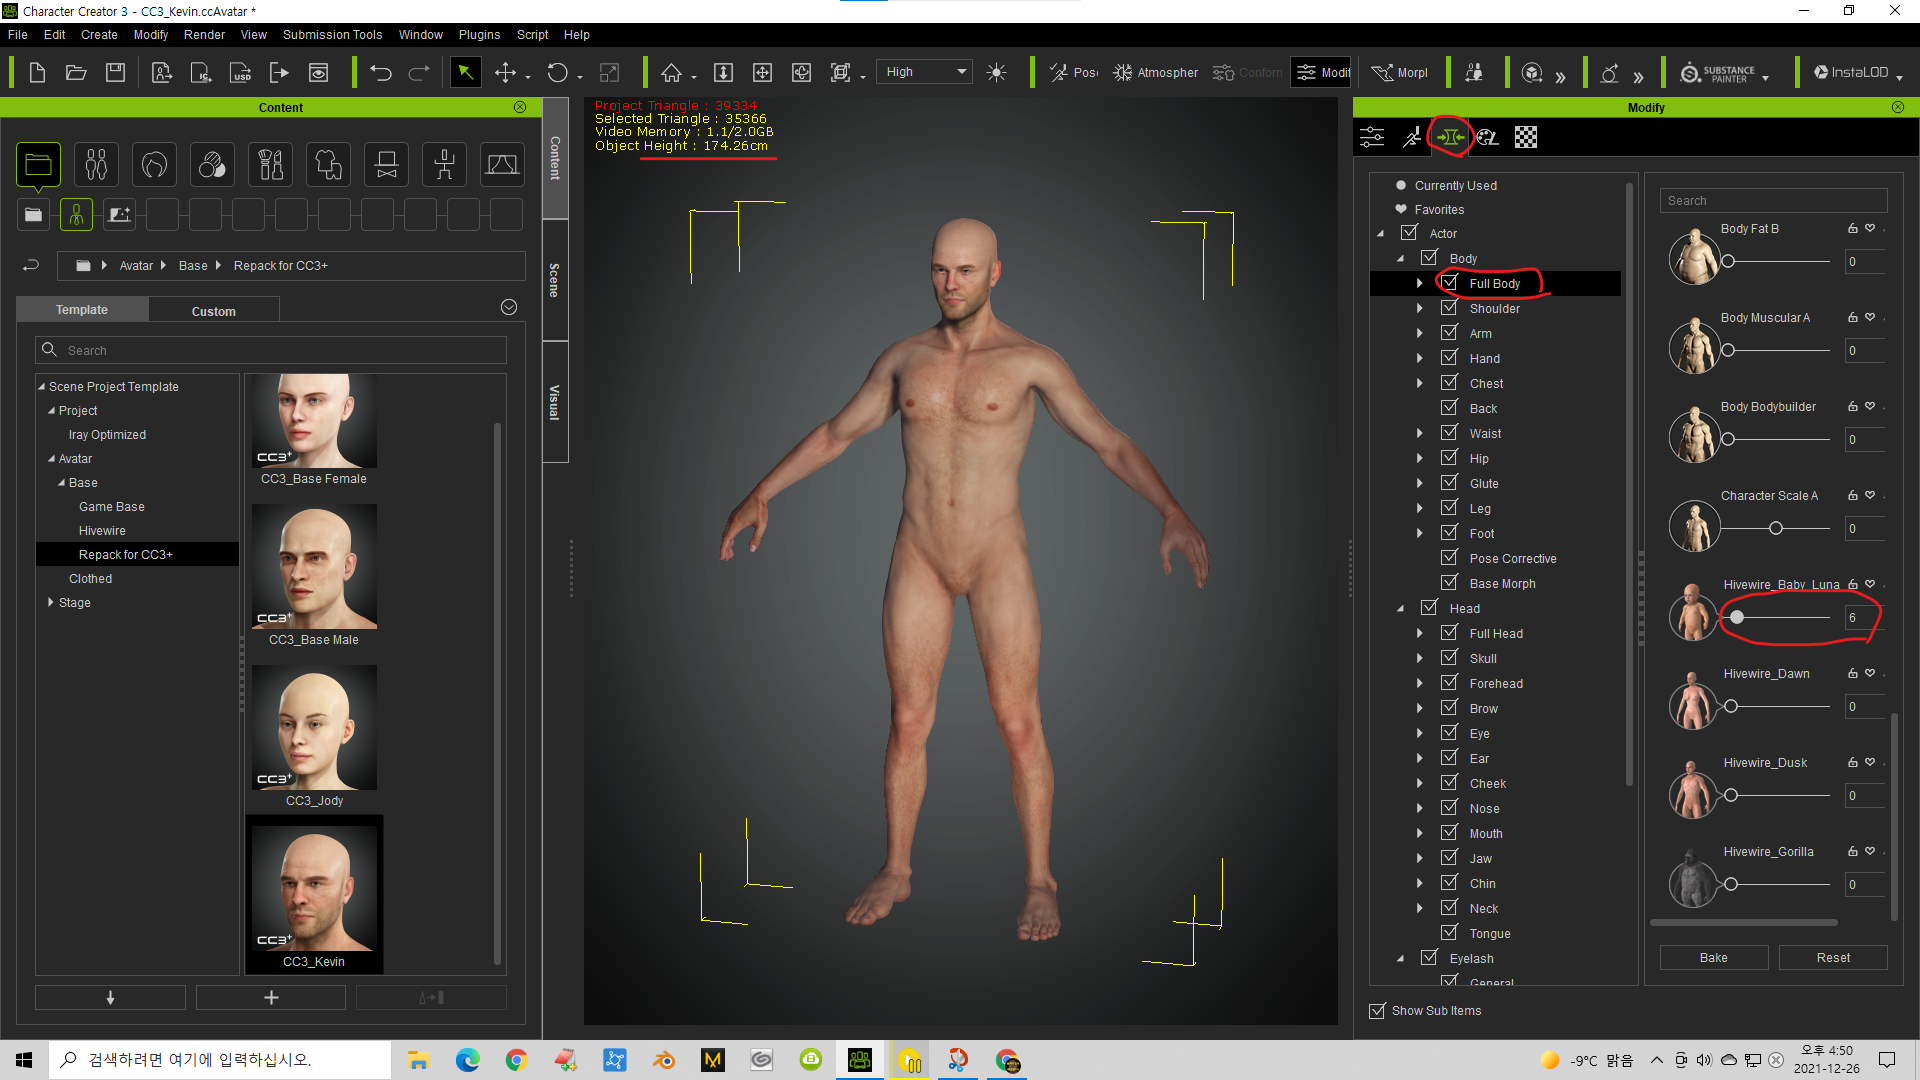Expand the Stage tree node
This screenshot has height=1080, width=1920.
(51, 602)
